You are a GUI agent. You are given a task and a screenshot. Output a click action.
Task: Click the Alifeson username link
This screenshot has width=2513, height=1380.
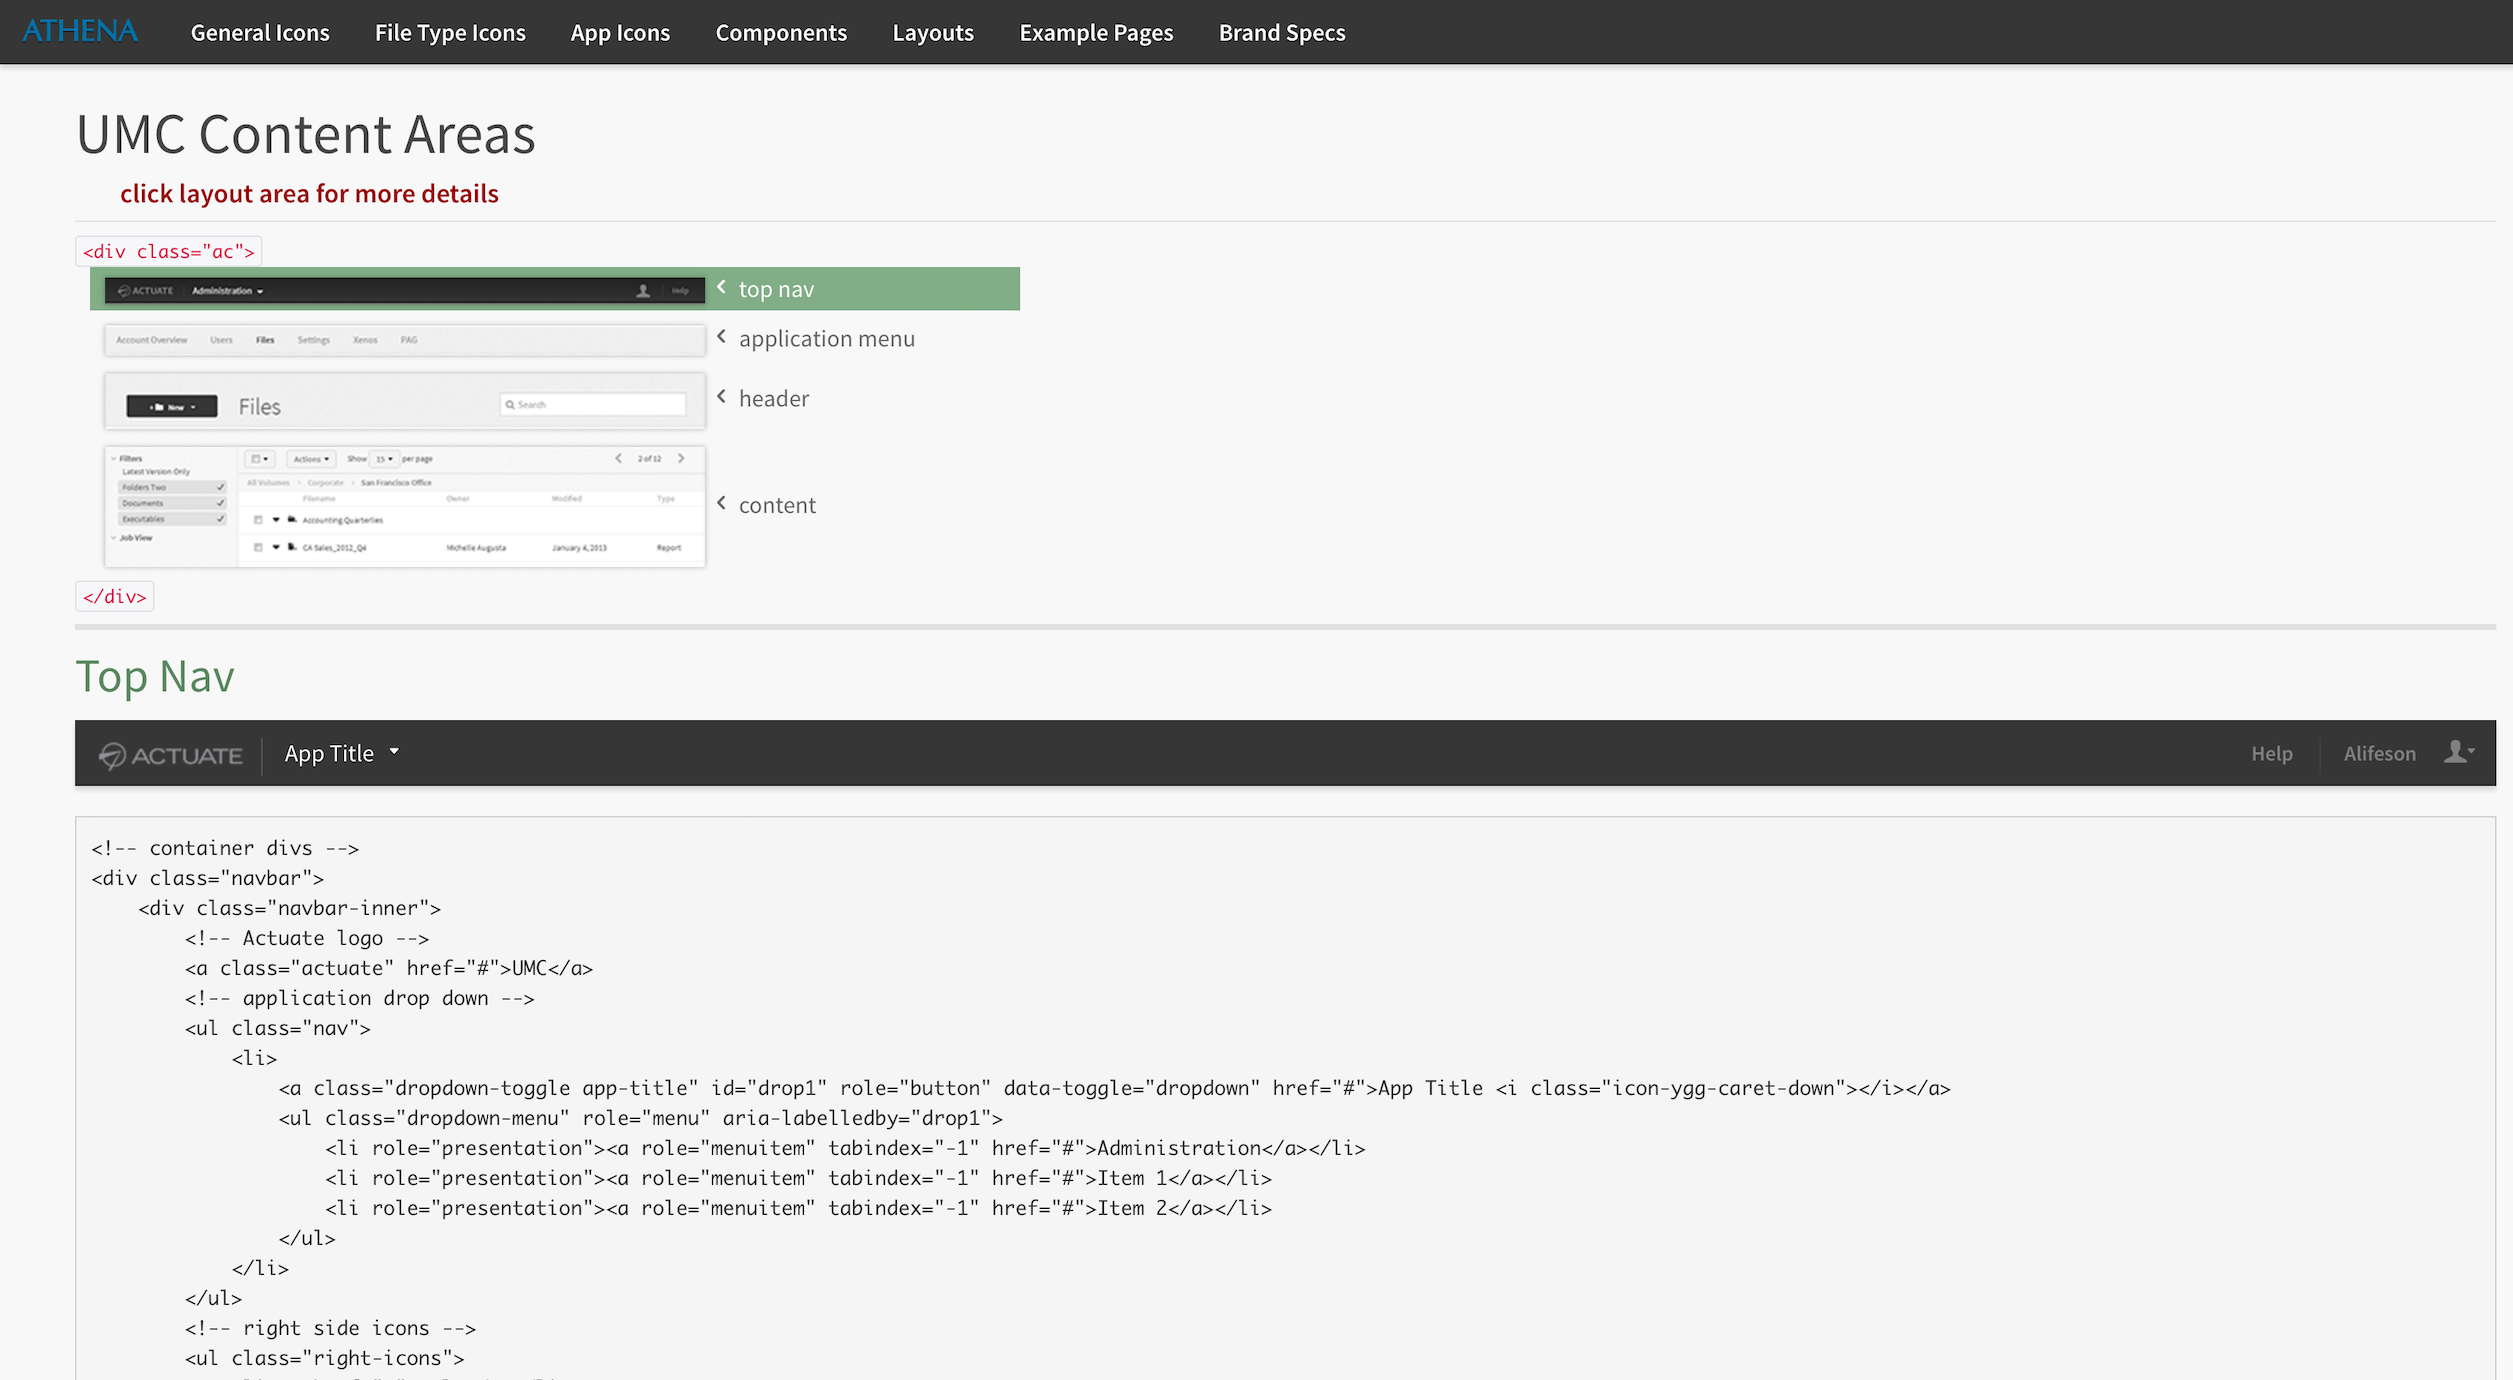coord(2379,754)
